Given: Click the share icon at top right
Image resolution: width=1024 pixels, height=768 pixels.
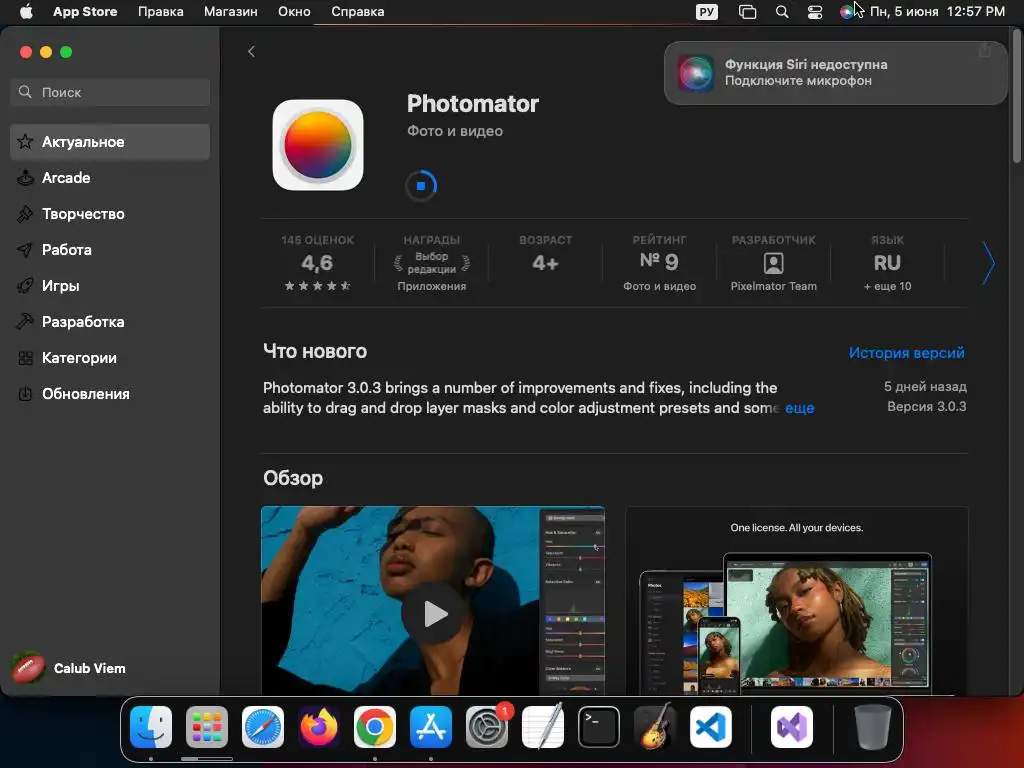Looking at the screenshot, I should point(984,51).
